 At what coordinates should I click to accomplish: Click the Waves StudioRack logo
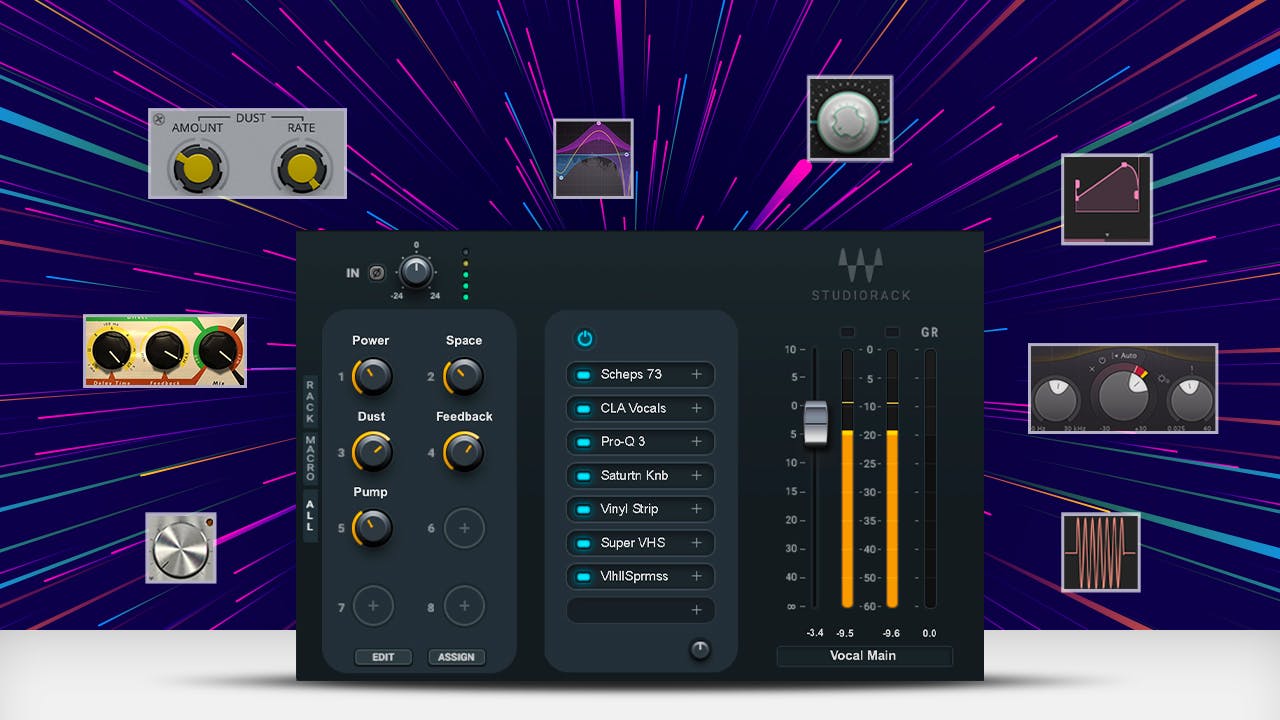(x=861, y=275)
